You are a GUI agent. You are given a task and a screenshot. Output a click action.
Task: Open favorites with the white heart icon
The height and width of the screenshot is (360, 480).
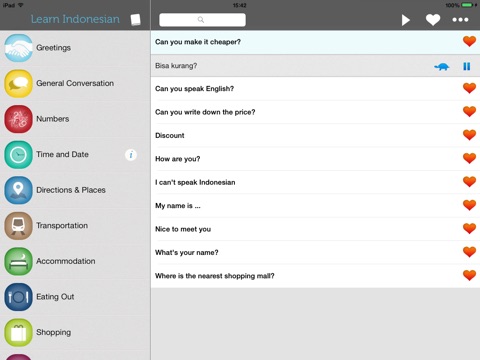point(433,20)
